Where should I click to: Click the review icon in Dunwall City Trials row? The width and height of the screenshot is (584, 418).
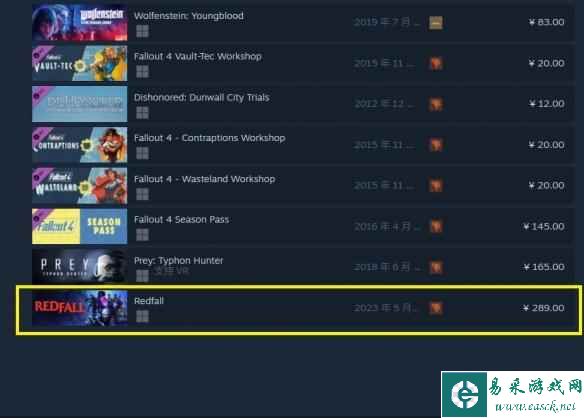coord(436,104)
